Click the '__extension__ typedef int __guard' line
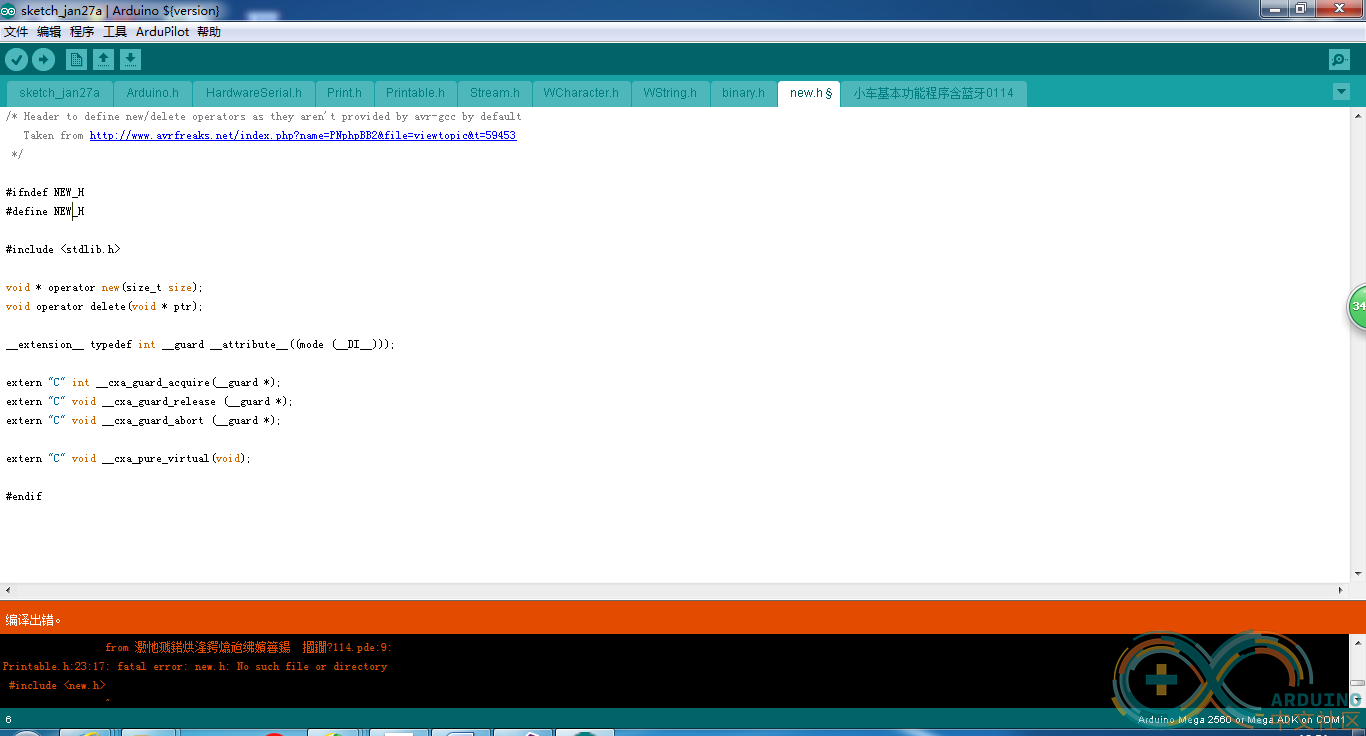The width and height of the screenshot is (1366, 736). pyautogui.click(x=200, y=344)
